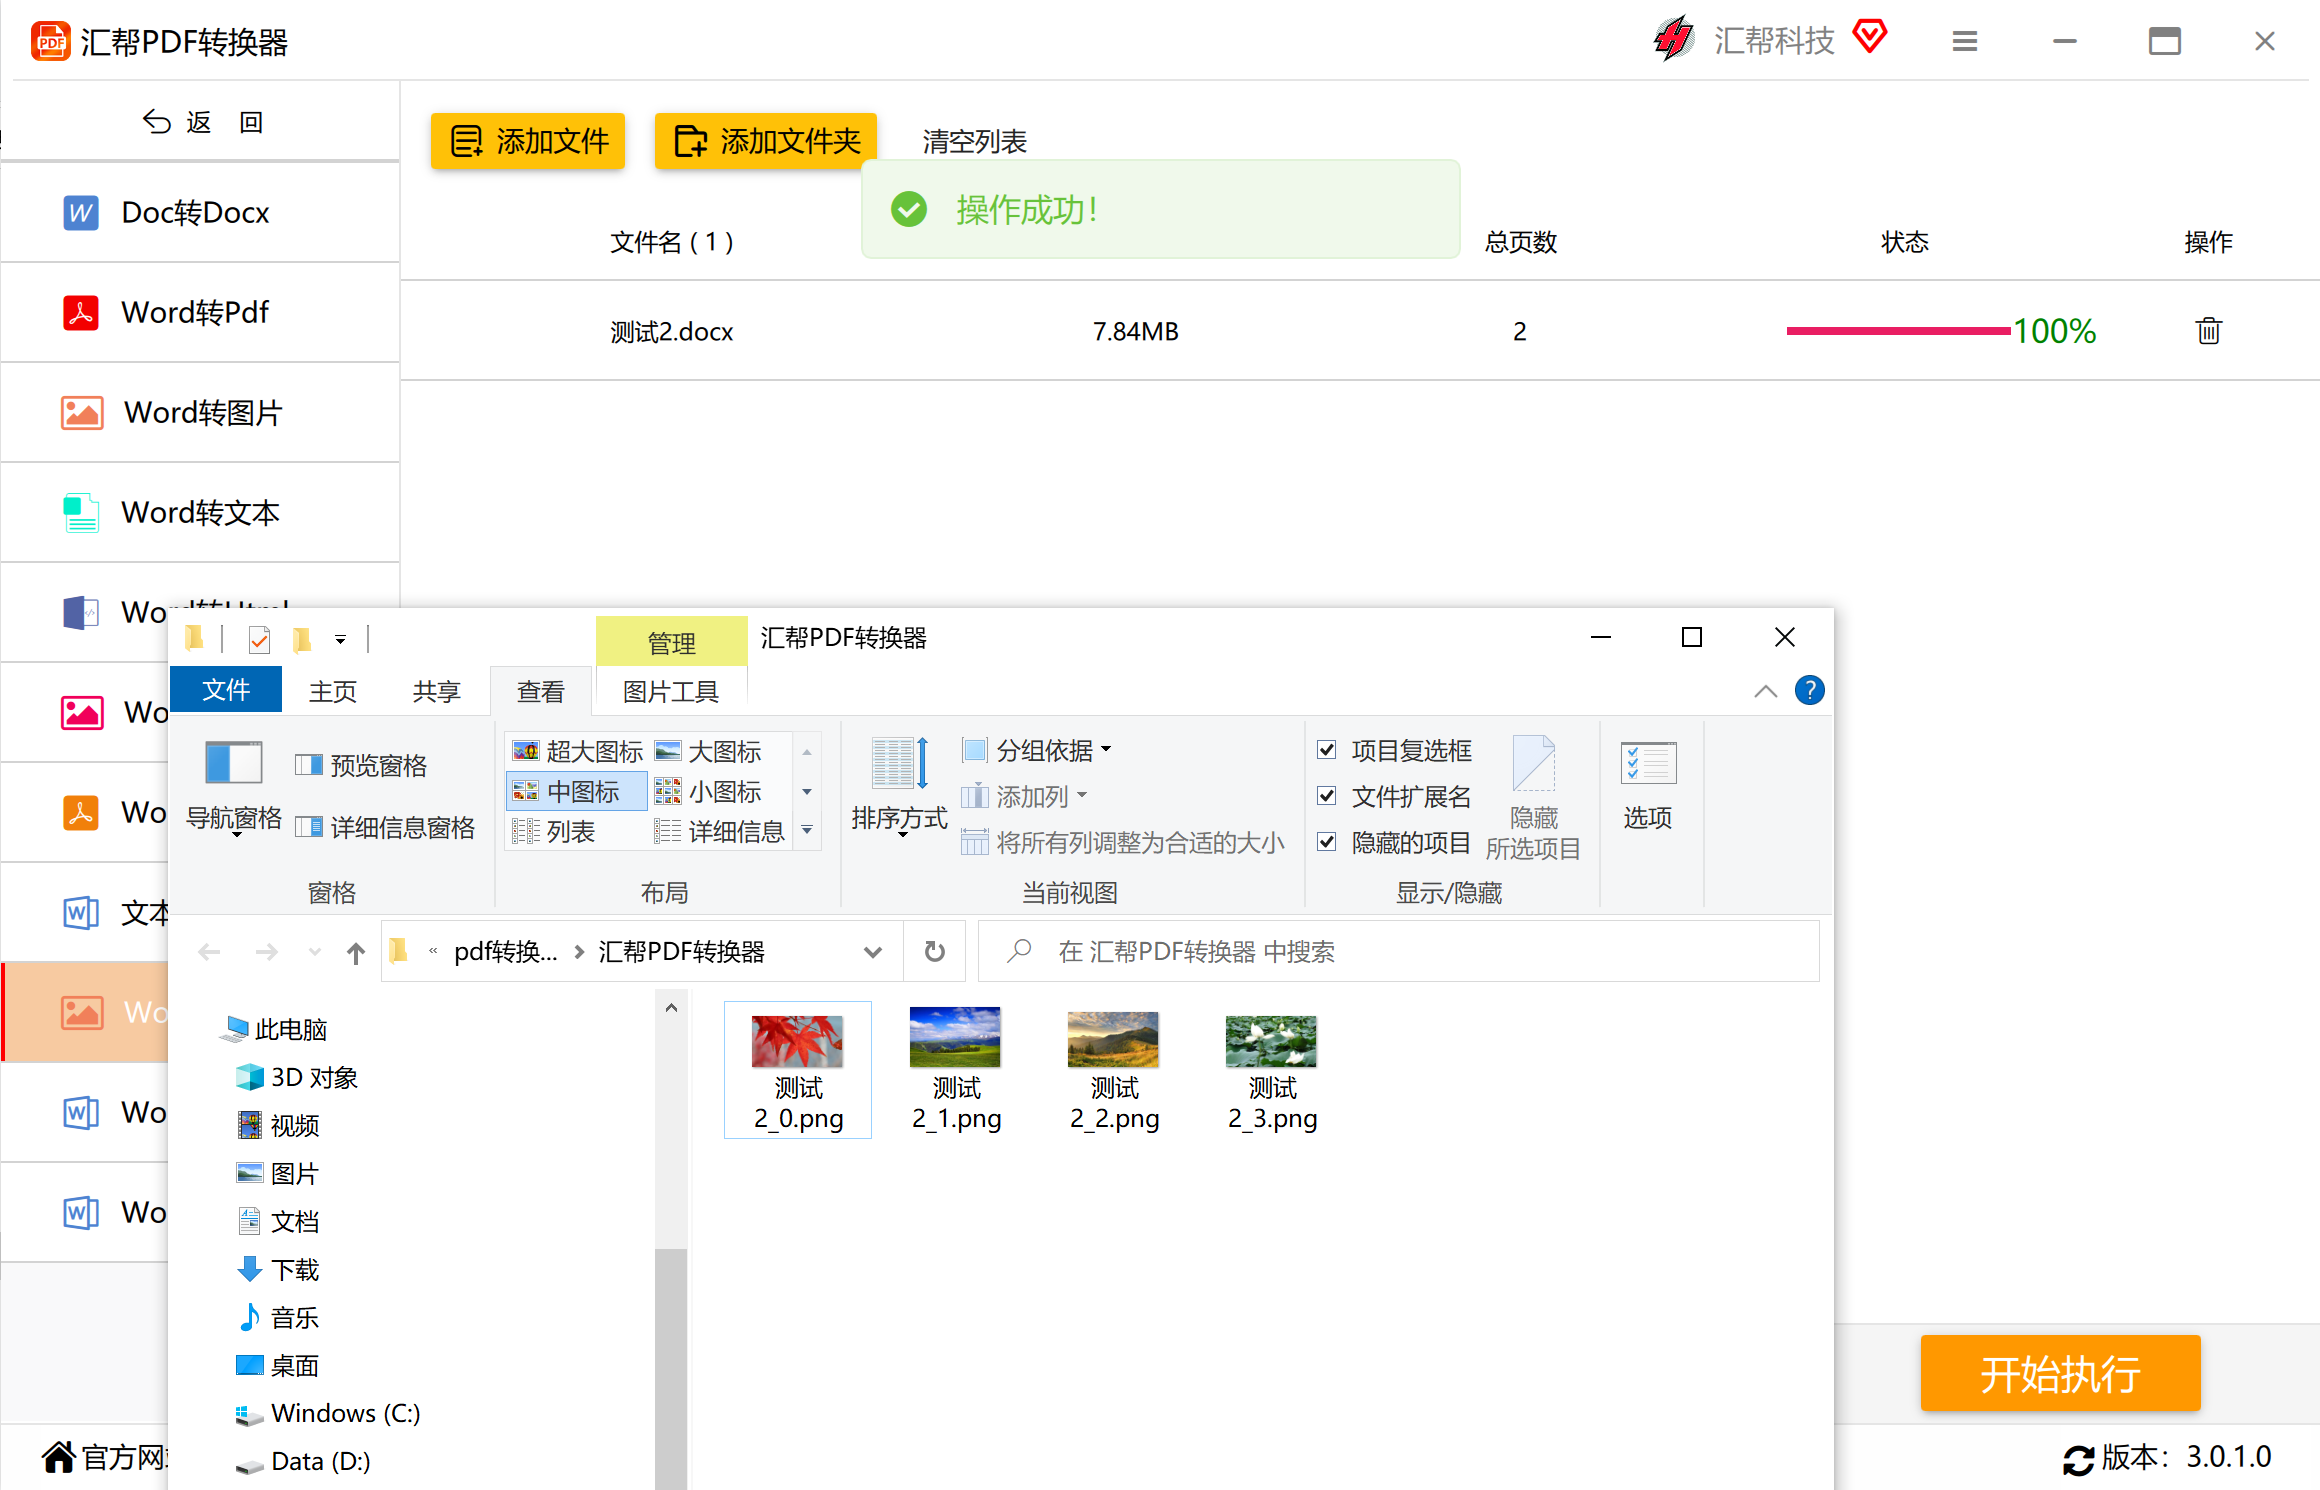The height and width of the screenshot is (1490, 2320).
Task: Open quick access toolbar customize arrow
Action: [340, 639]
